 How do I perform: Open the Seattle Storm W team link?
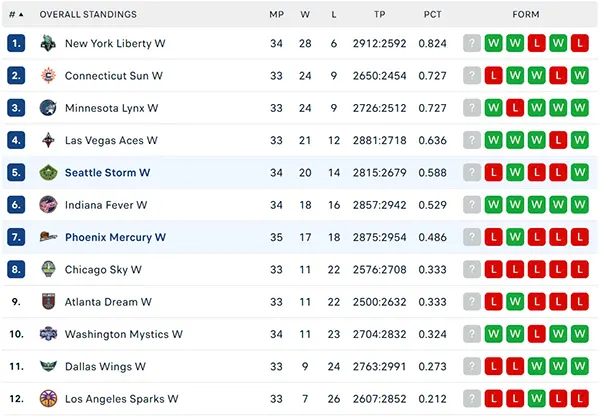(x=107, y=173)
